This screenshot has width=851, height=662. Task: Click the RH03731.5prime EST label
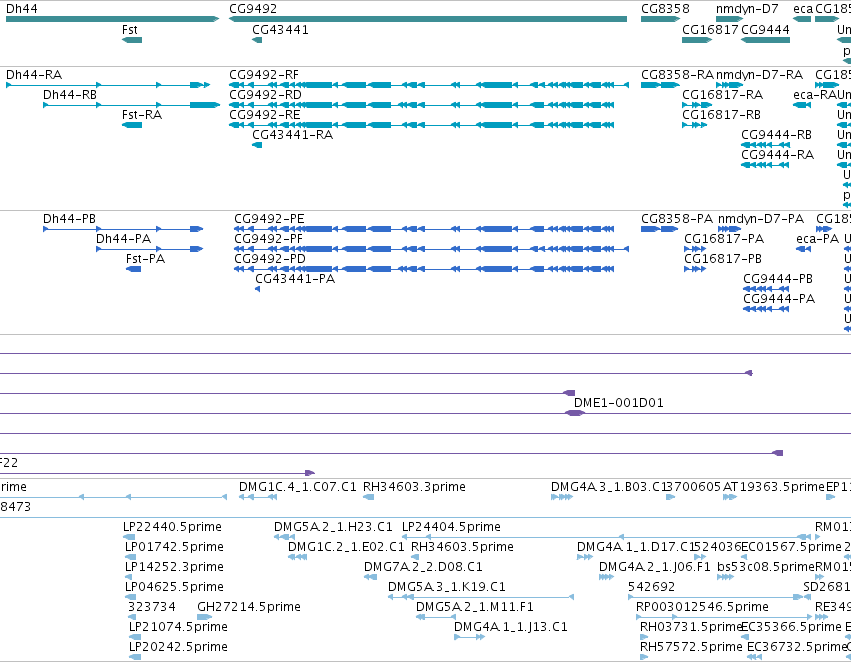[691, 627]
